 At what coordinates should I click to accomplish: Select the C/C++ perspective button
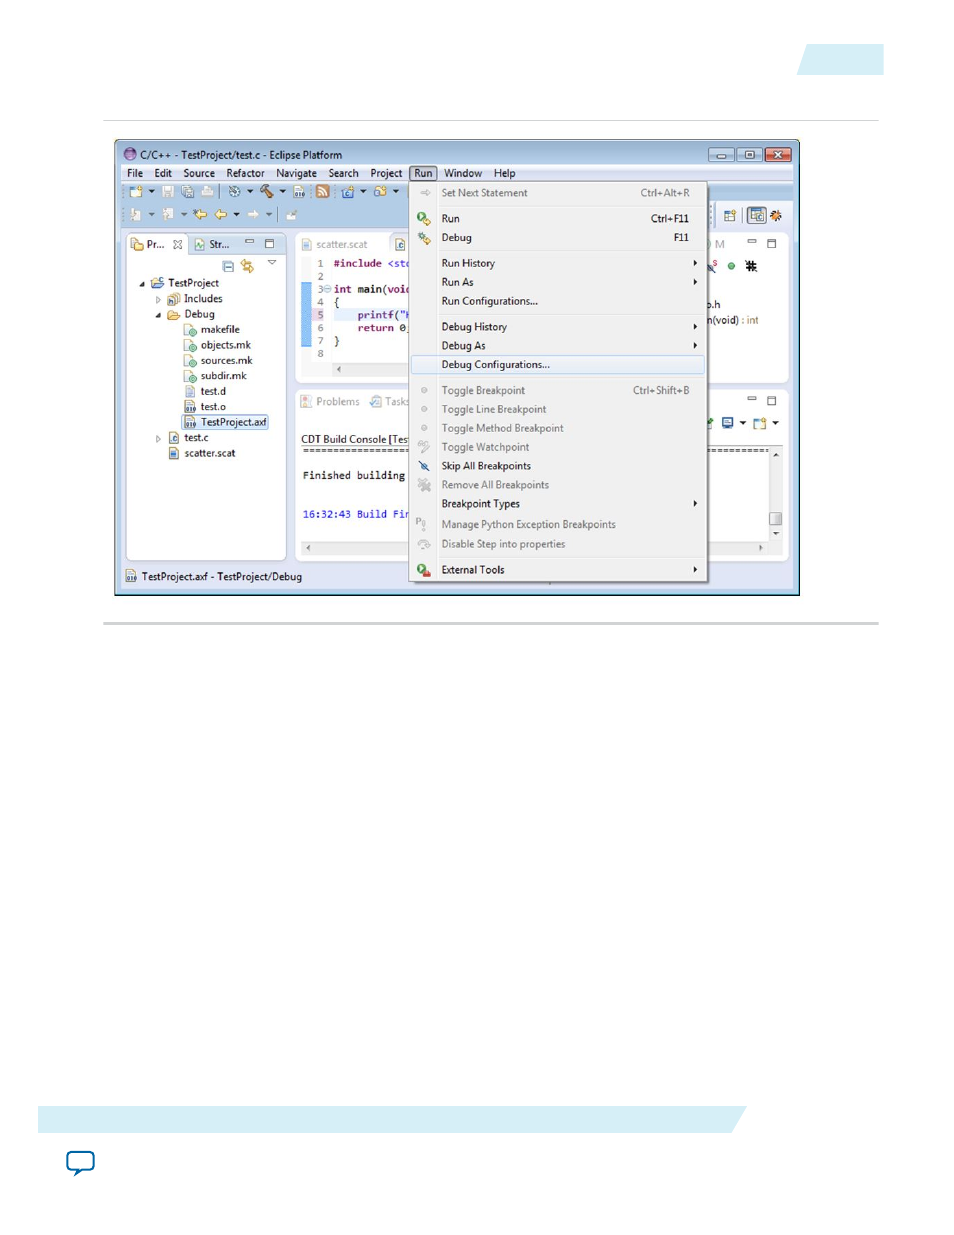757,215
